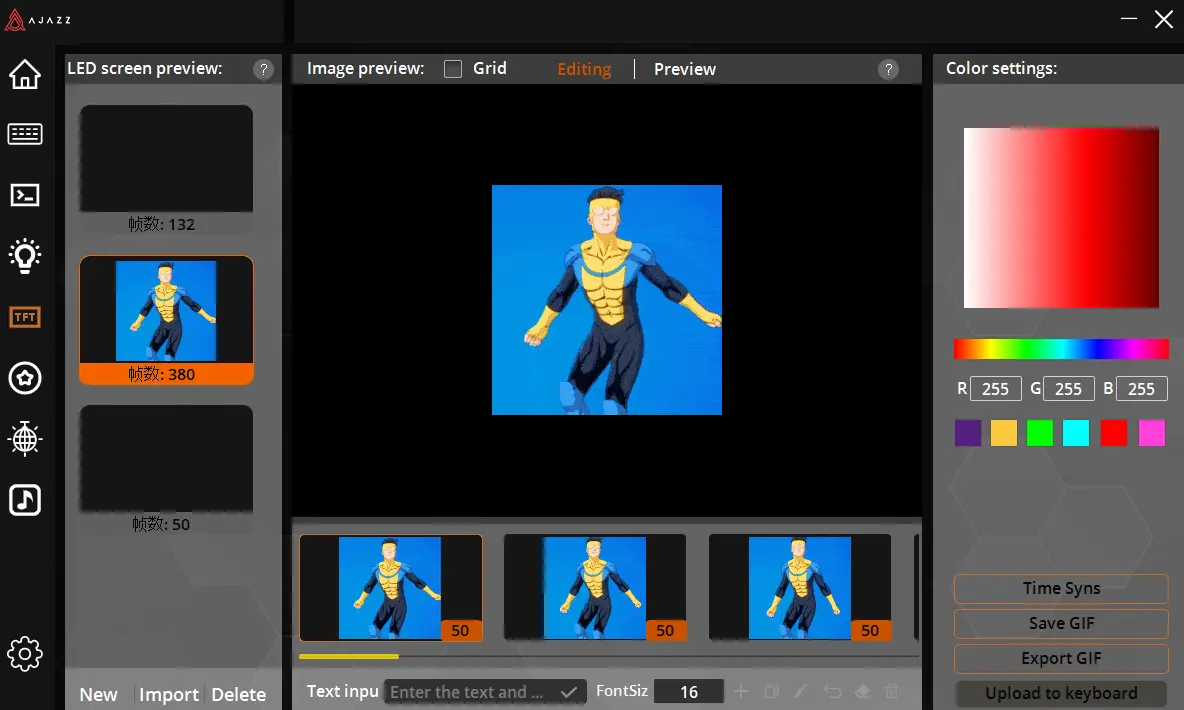Viewport: 1184px width, 710px height.
Task: Click the character image on editing canvas
Action: click(606, 300)
